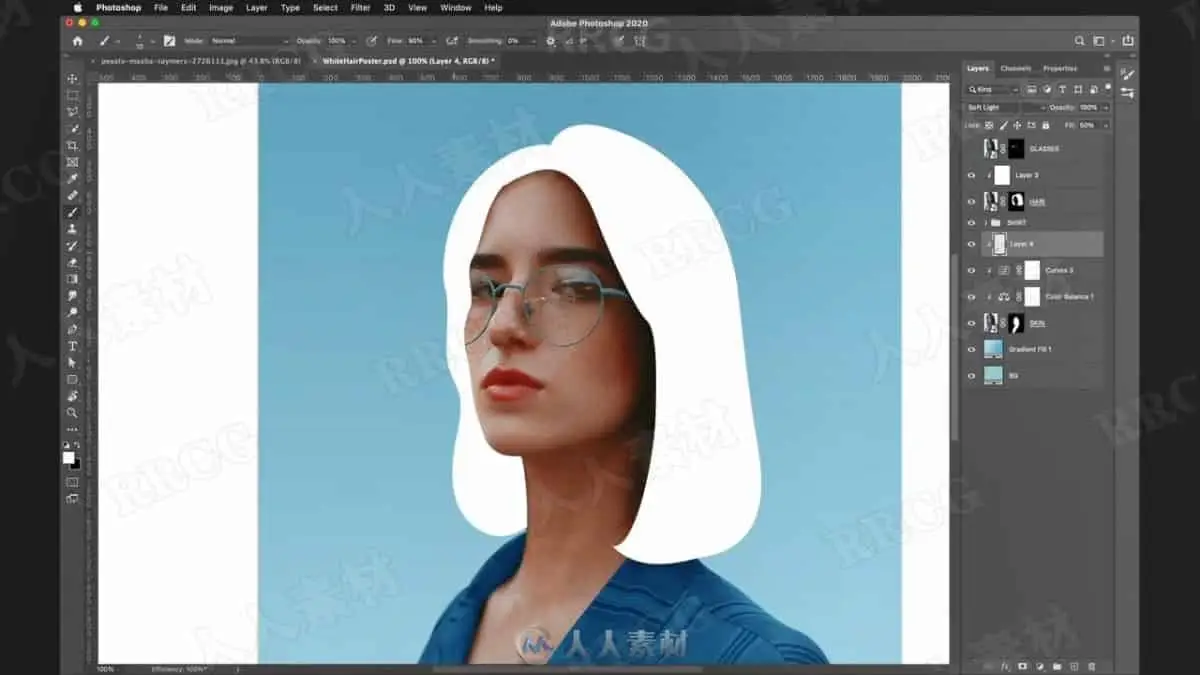Open the Window menu

[x=456, y=7]
